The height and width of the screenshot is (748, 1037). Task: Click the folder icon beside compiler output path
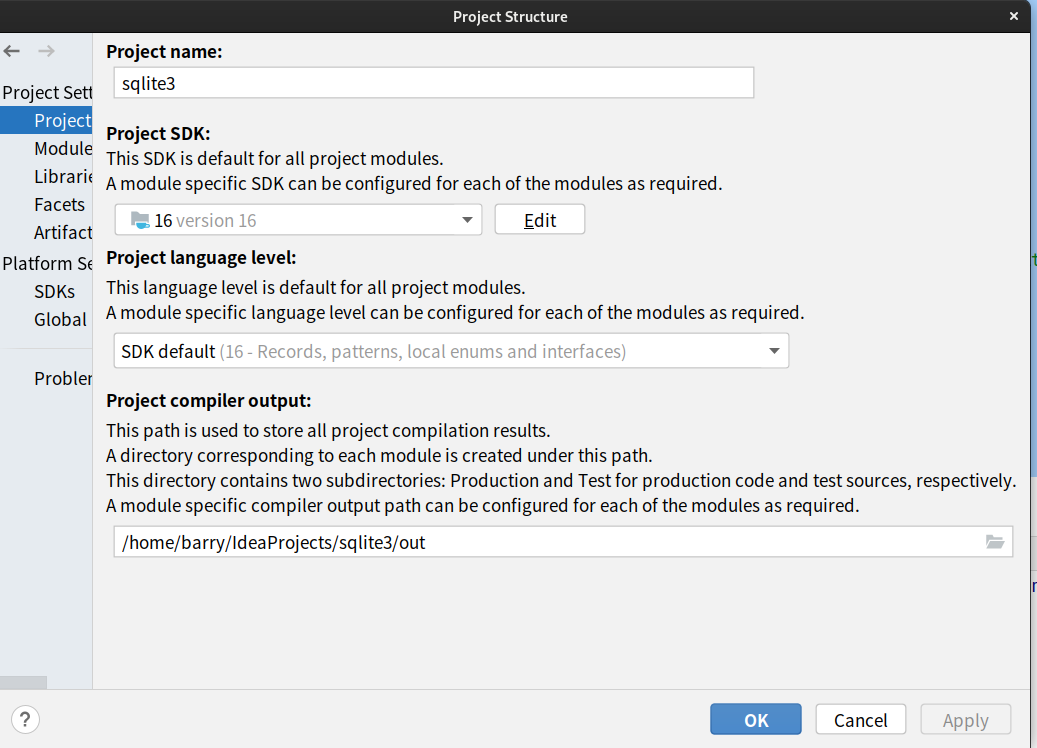point(995,542)
